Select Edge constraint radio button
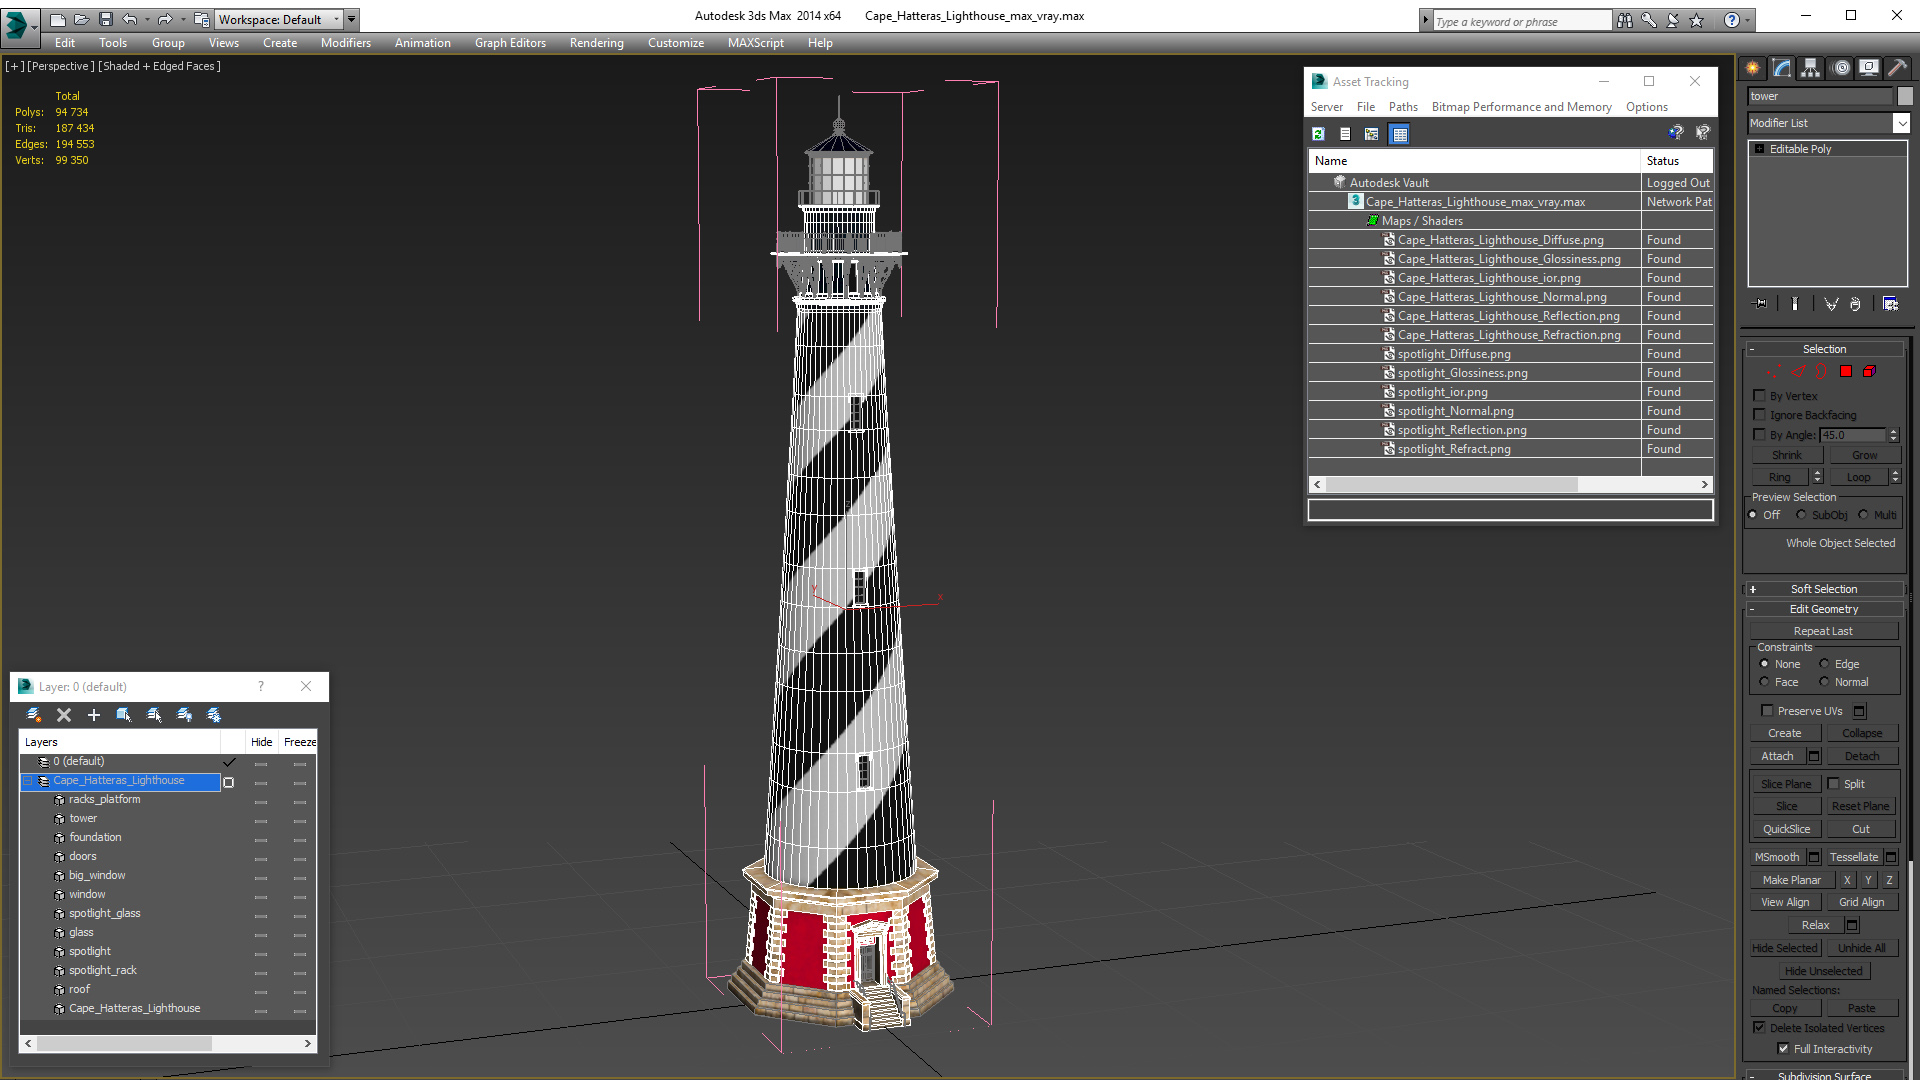Viewport: 1920px width, 1080px height. tap(1825, 664)
